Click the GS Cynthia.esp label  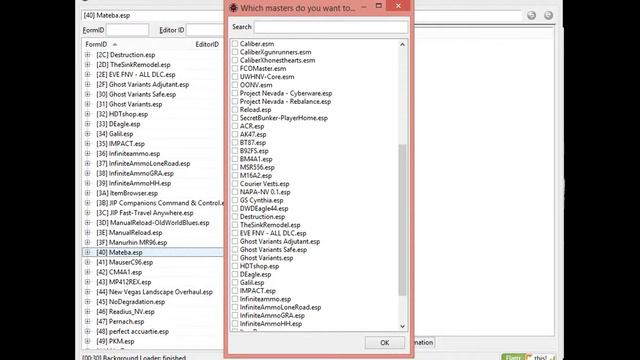click(261, 200)
